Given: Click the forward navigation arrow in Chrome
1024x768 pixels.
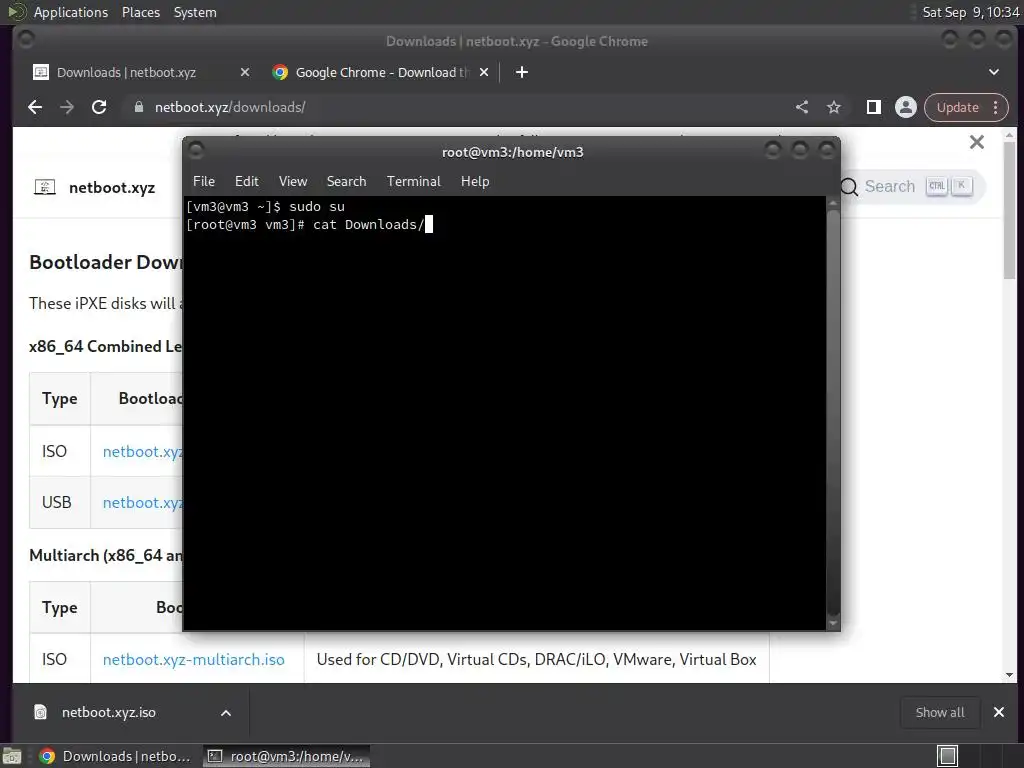Looking at the screenshot, I should (x=67, y=107).
